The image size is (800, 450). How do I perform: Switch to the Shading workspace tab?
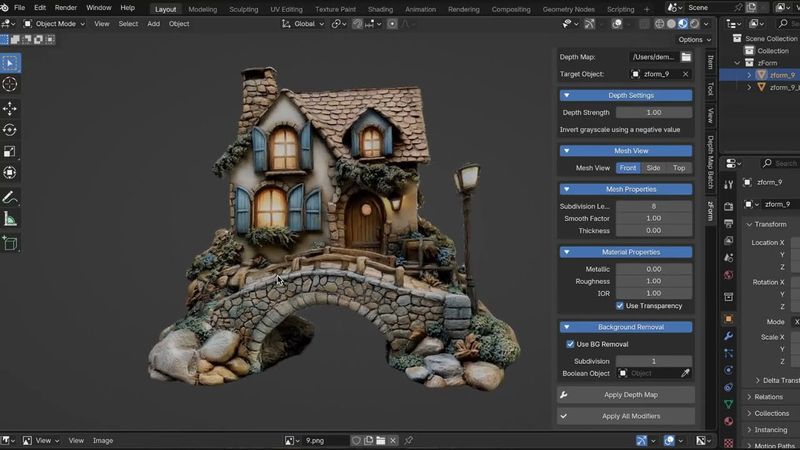381,9
